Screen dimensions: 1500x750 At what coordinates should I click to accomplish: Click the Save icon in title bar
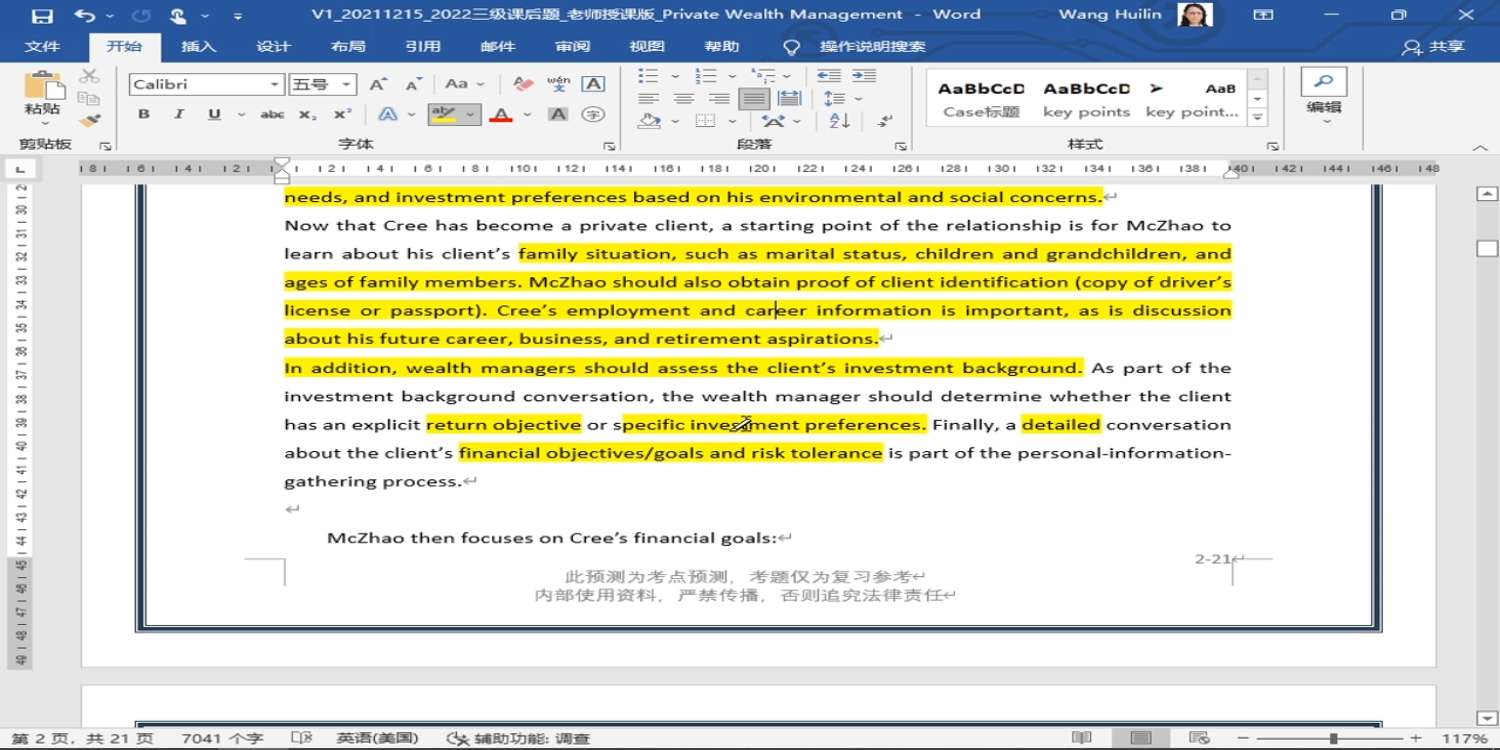click(x=42, y=15)
